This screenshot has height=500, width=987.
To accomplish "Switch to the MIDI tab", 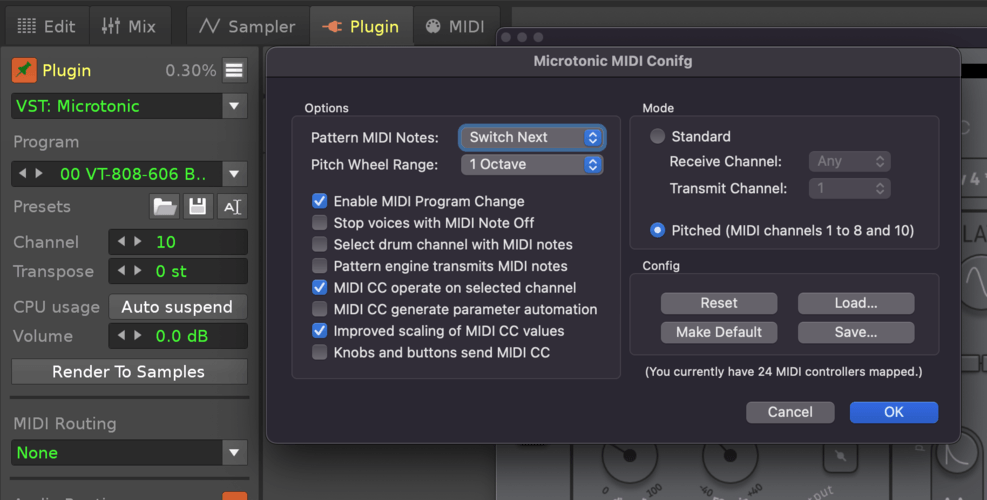I will coord(455,27).
